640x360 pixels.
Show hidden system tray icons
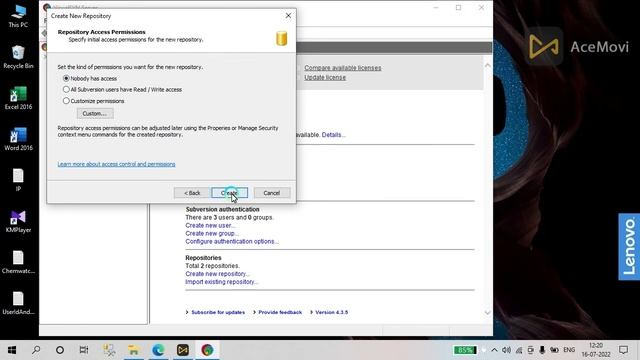coord(494,350)
